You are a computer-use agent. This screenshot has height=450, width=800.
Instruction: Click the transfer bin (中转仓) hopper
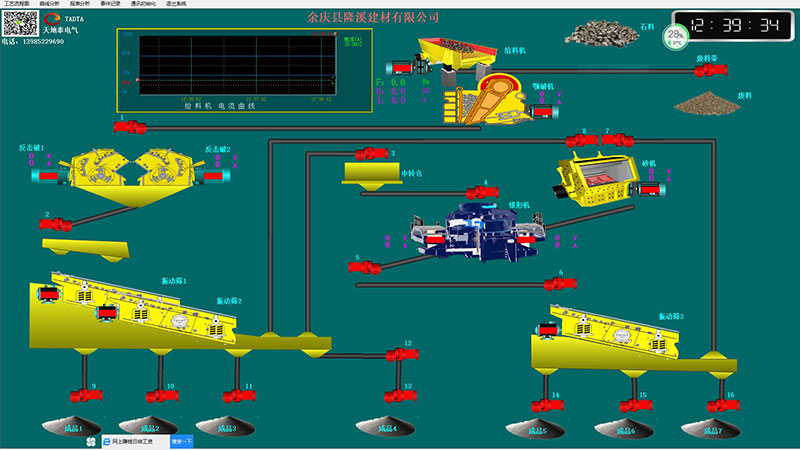[x=367, y=175]
